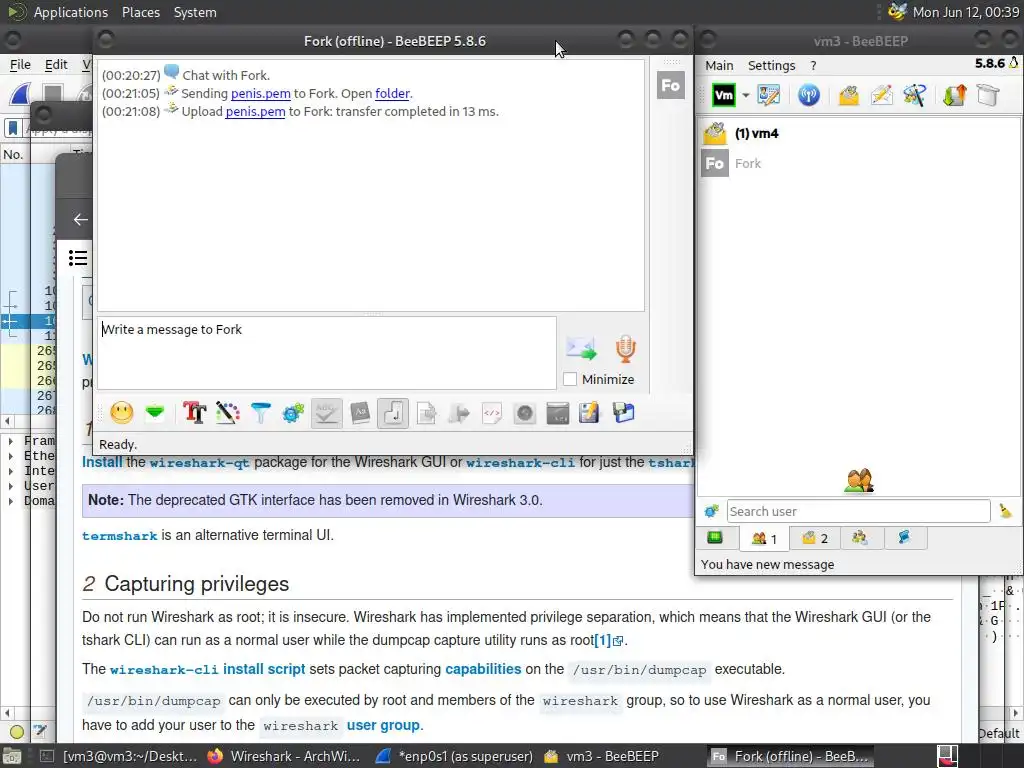Click the code snippet </> icon

pos(492,413)
